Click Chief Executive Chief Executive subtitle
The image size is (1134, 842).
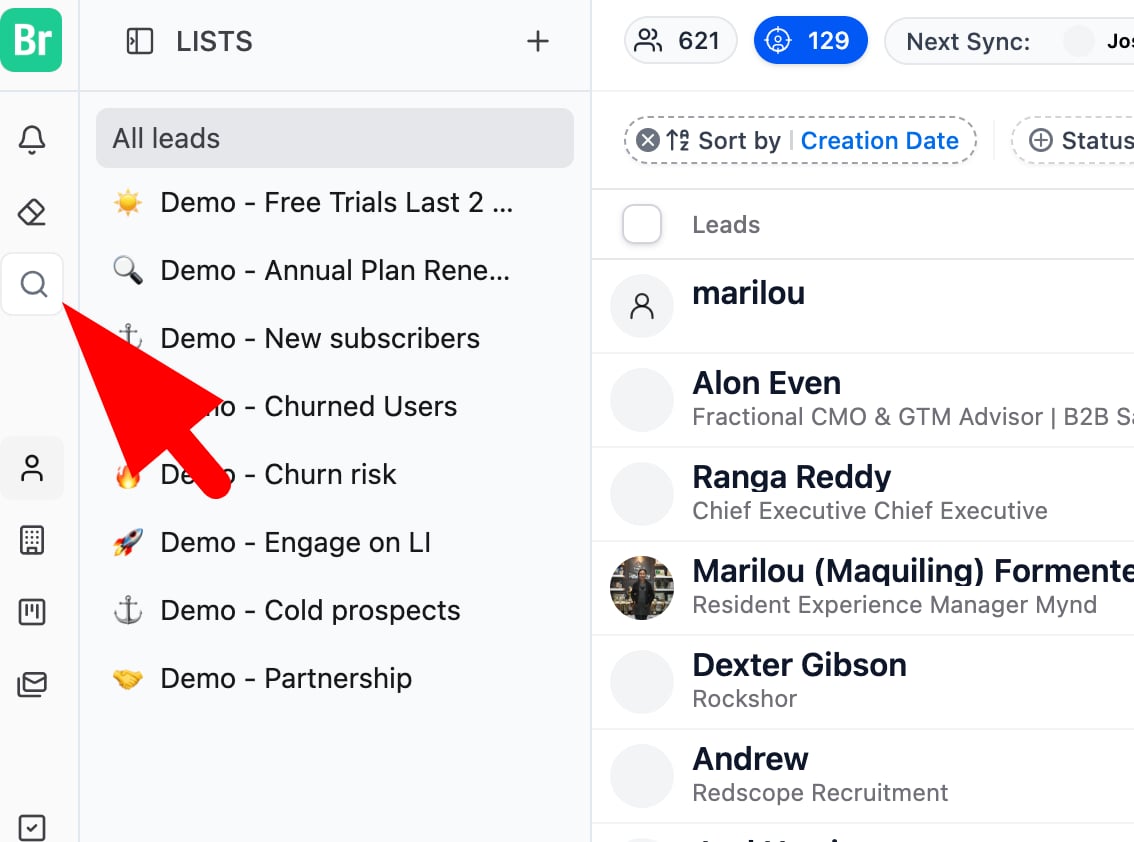point(870,511)
